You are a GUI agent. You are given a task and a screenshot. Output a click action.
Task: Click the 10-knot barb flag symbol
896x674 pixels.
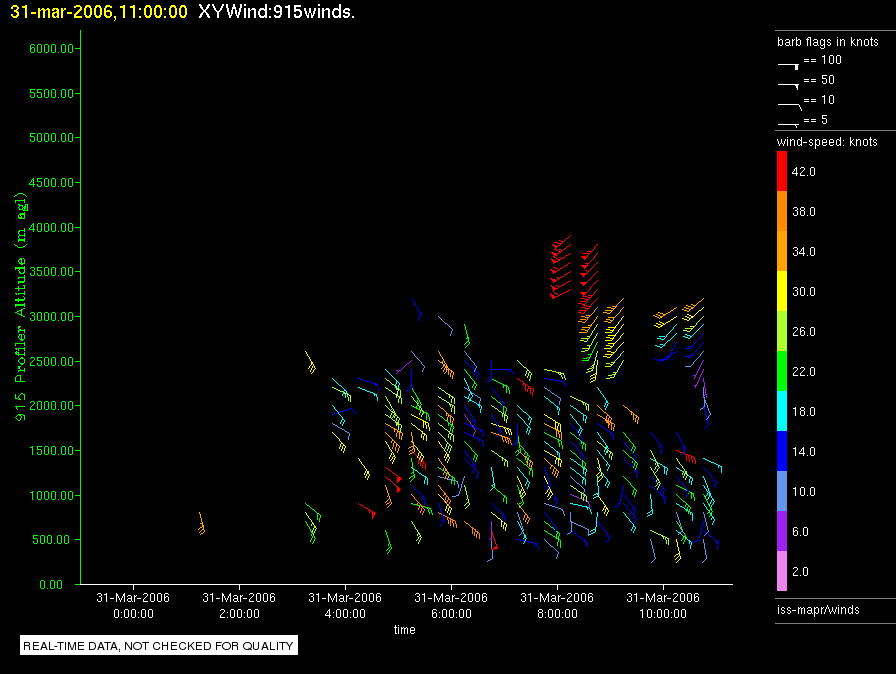tap(789, 103)
